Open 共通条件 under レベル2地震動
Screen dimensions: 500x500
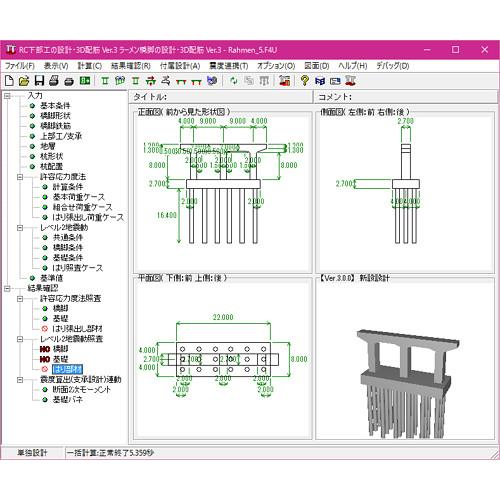pyautogui.click(x=68, y=238)
